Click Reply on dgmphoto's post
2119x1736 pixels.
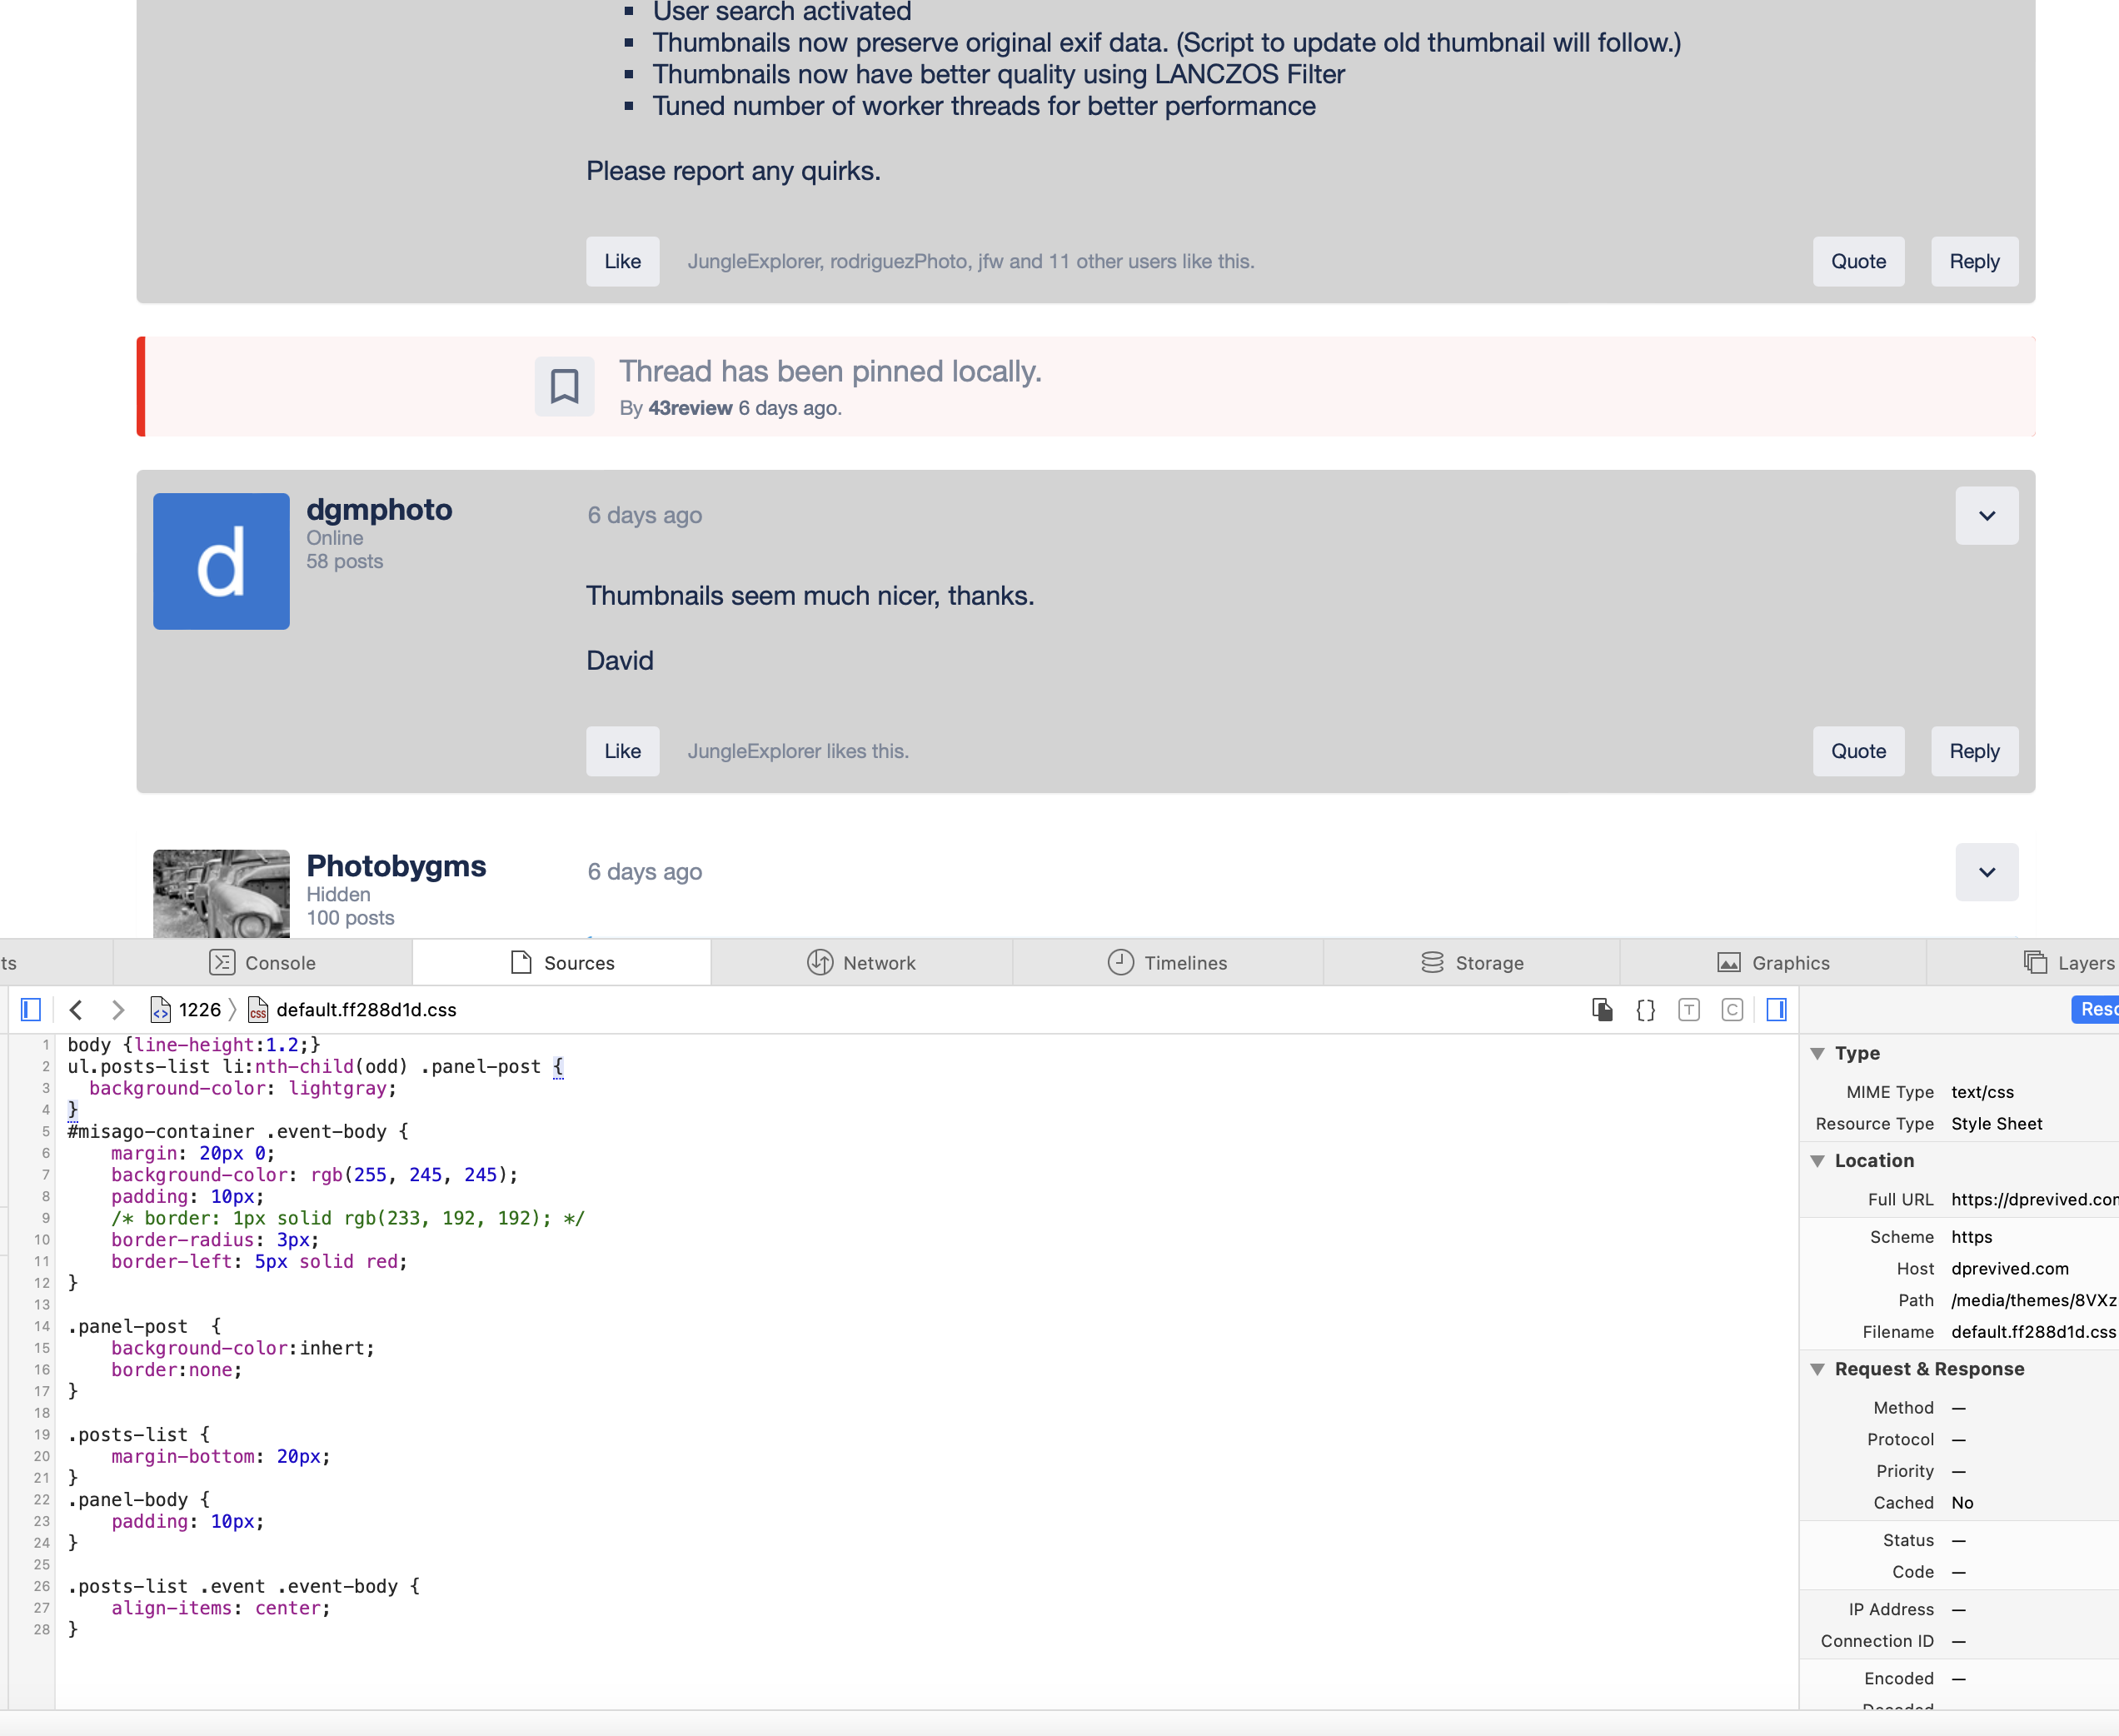[x=1973, y=751]
